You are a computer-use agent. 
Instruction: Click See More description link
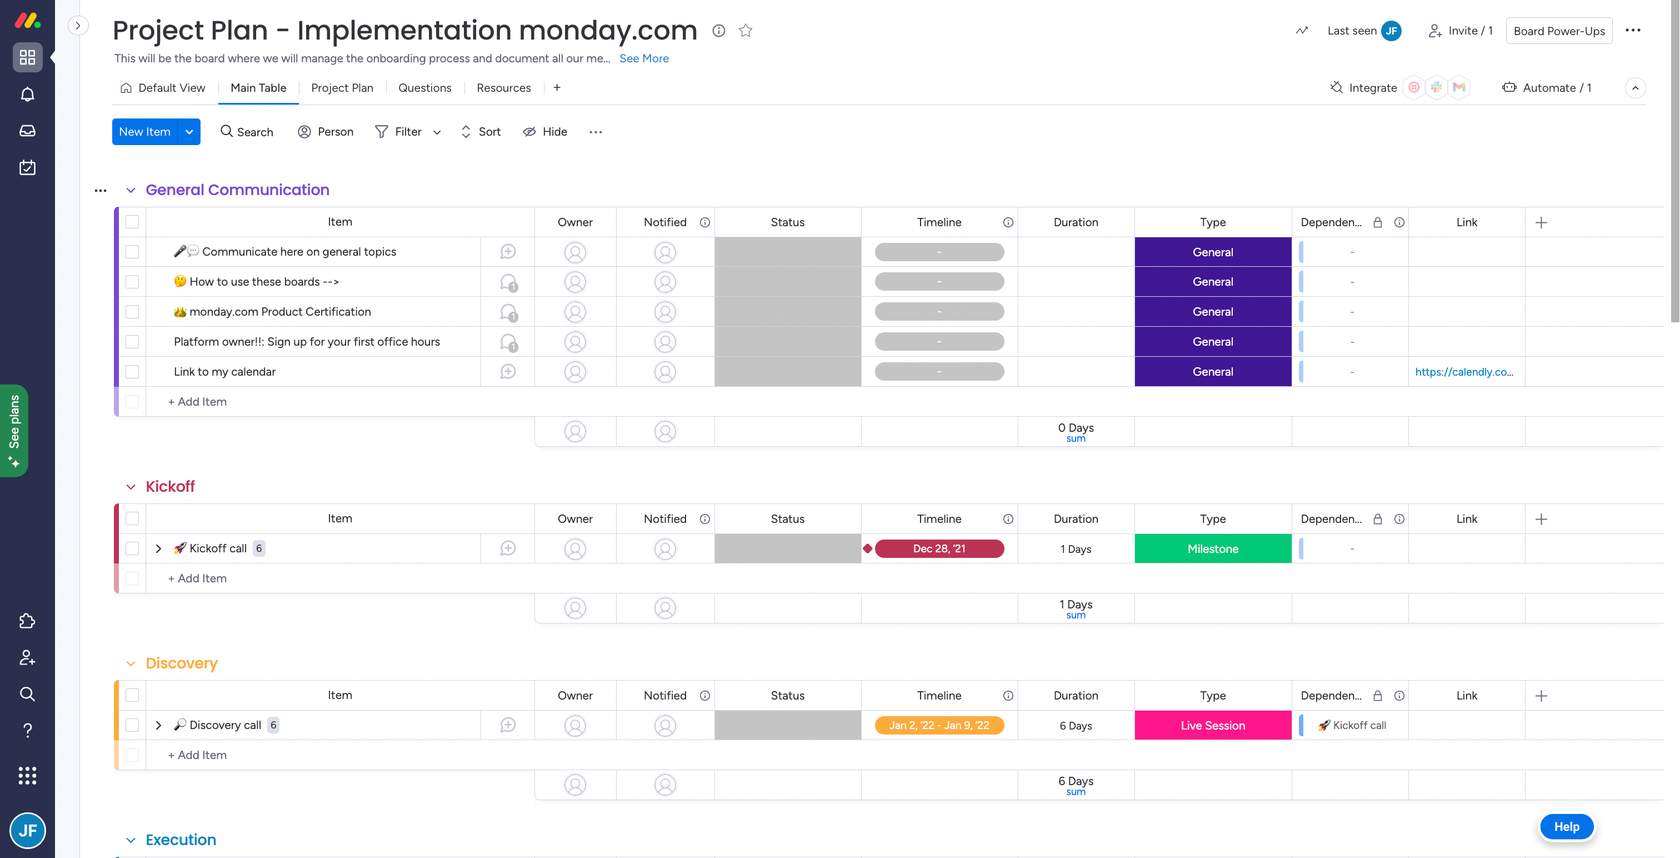[644, 59]
